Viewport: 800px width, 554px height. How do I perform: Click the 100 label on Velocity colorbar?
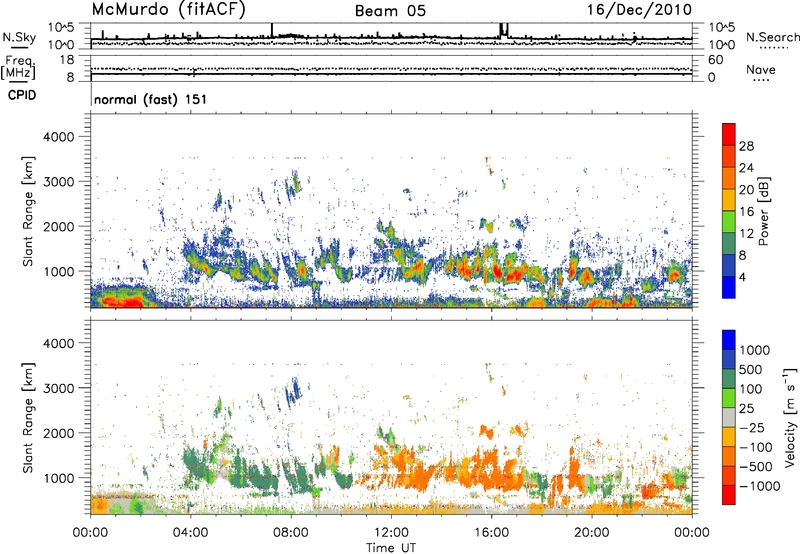coord(753,389)
